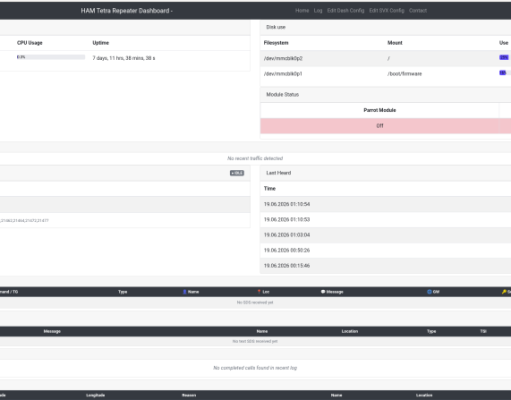
Task: Click the No recent traffic detected message
Action: 255,158
